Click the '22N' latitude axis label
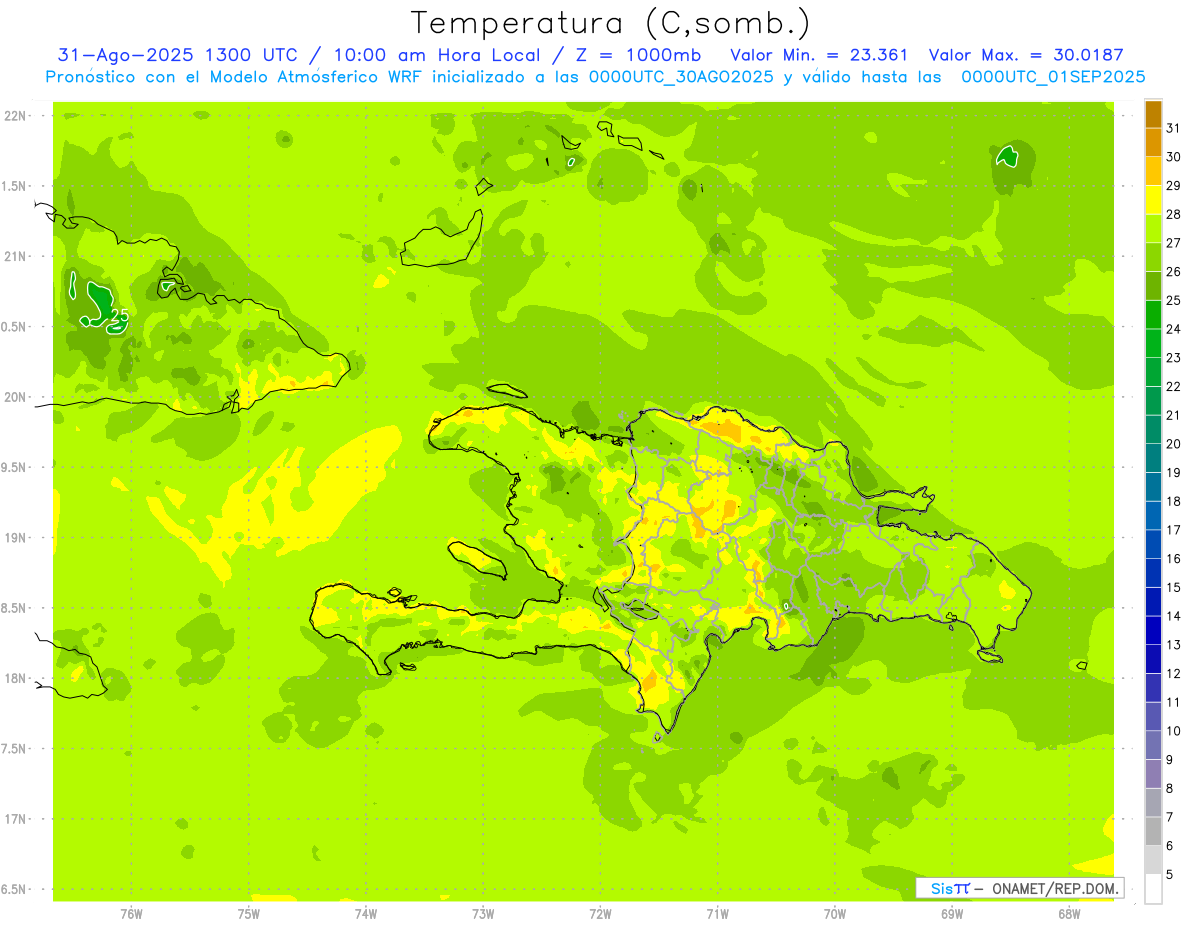1200x927 pixels. pyautogui.click(x=14, y=116)
